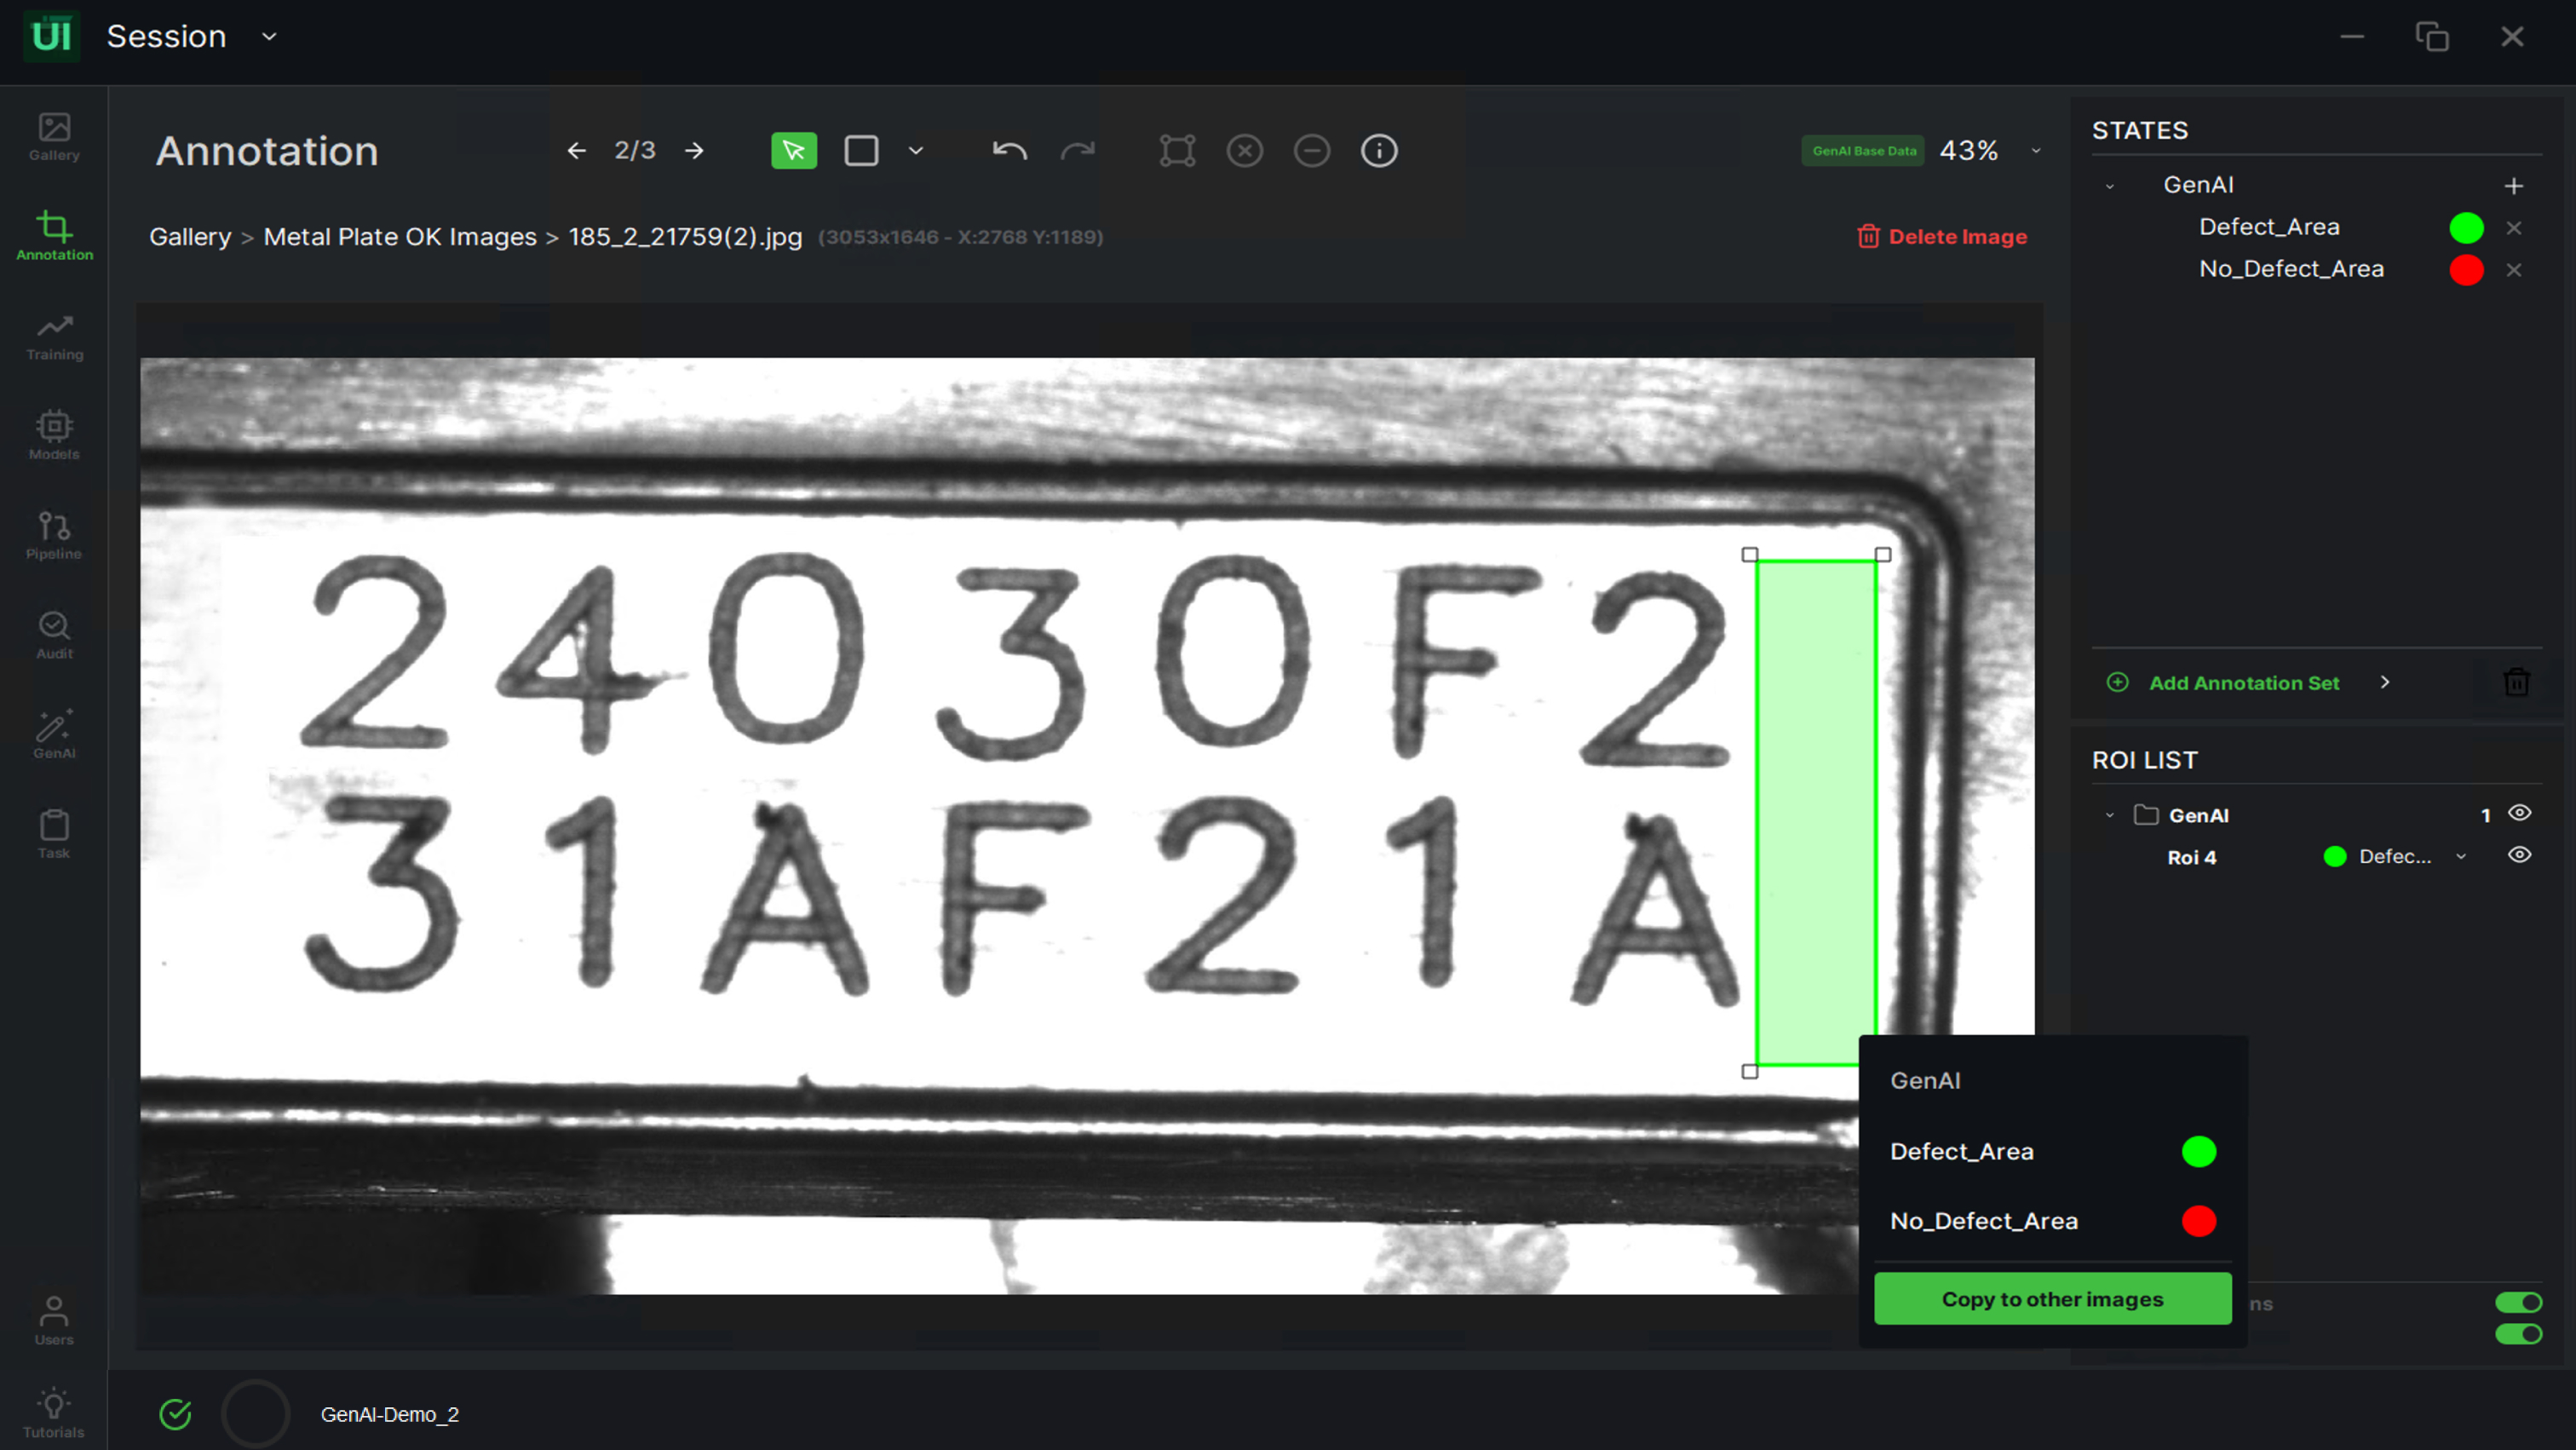Go to next image arrow

(x=694, y=151)
